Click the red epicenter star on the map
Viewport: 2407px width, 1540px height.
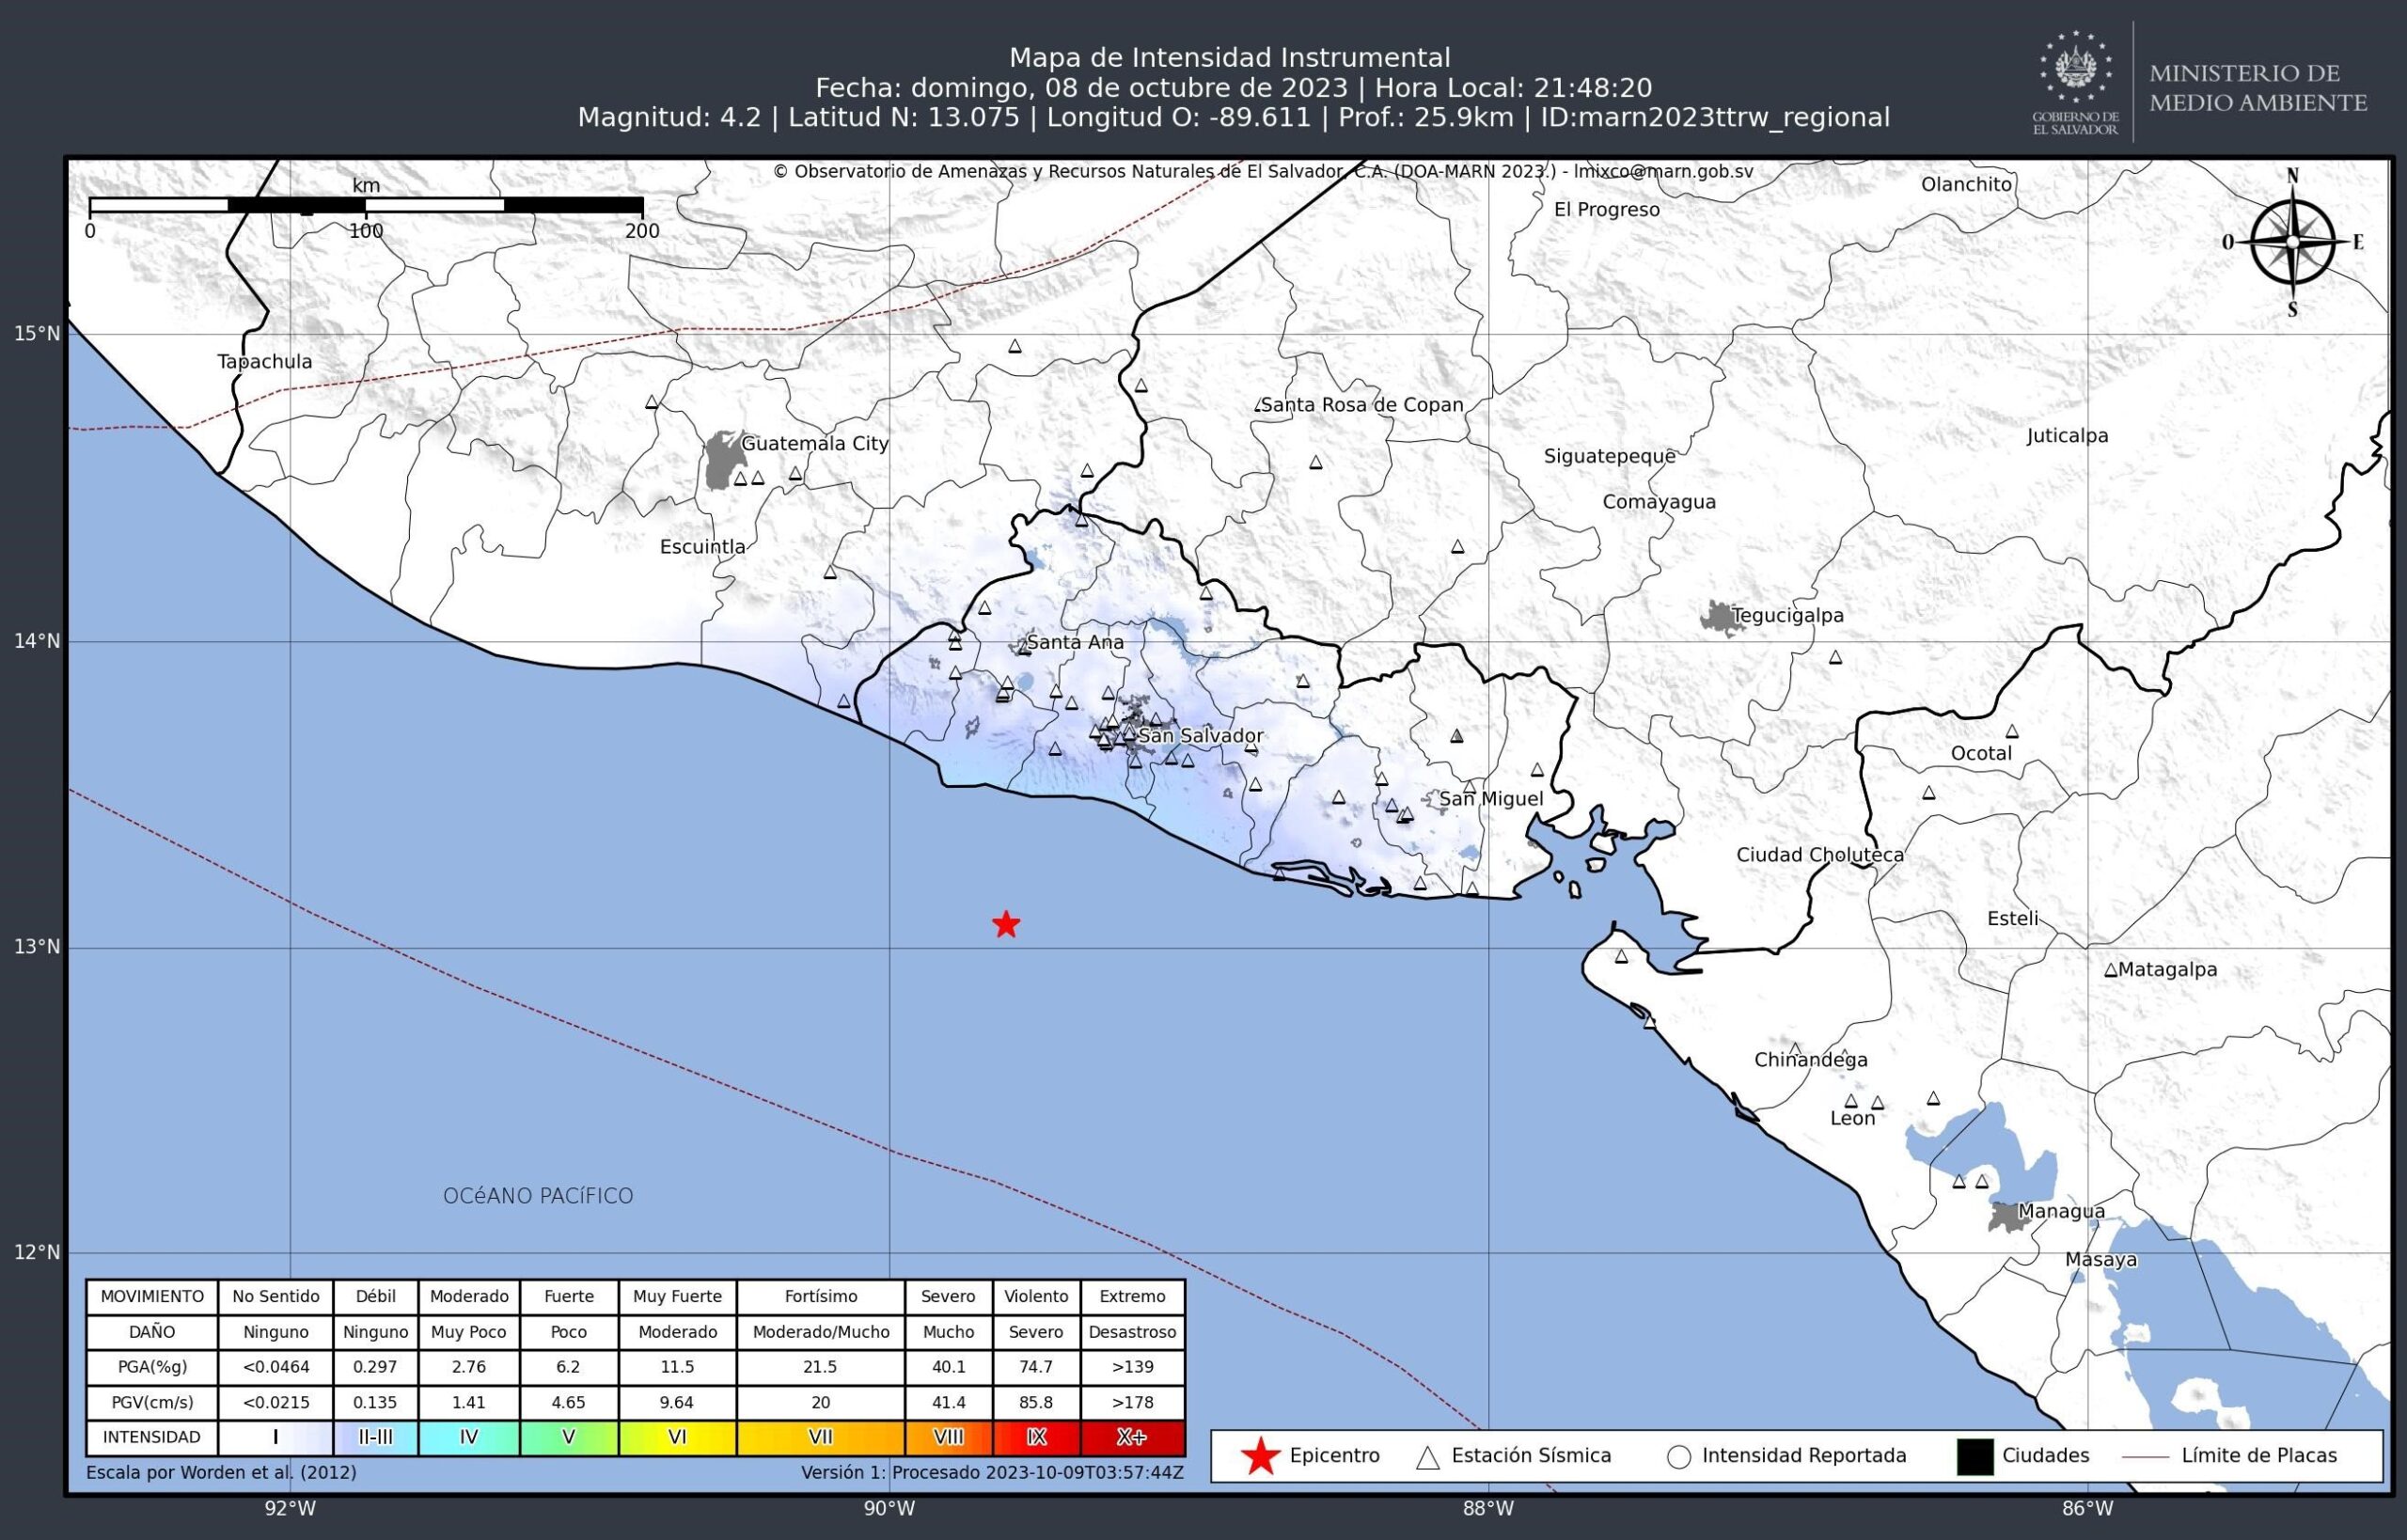click(x=1006, y=924)
